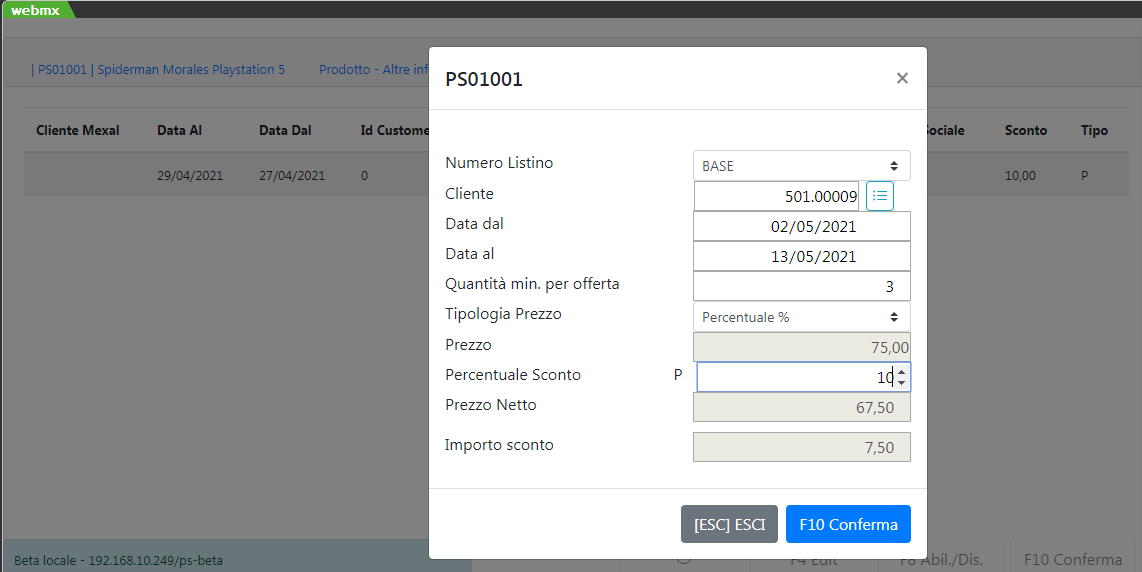
Task: Close the PS01001 dialog with X
Action: pyautogui.click(x=902, y=78)
